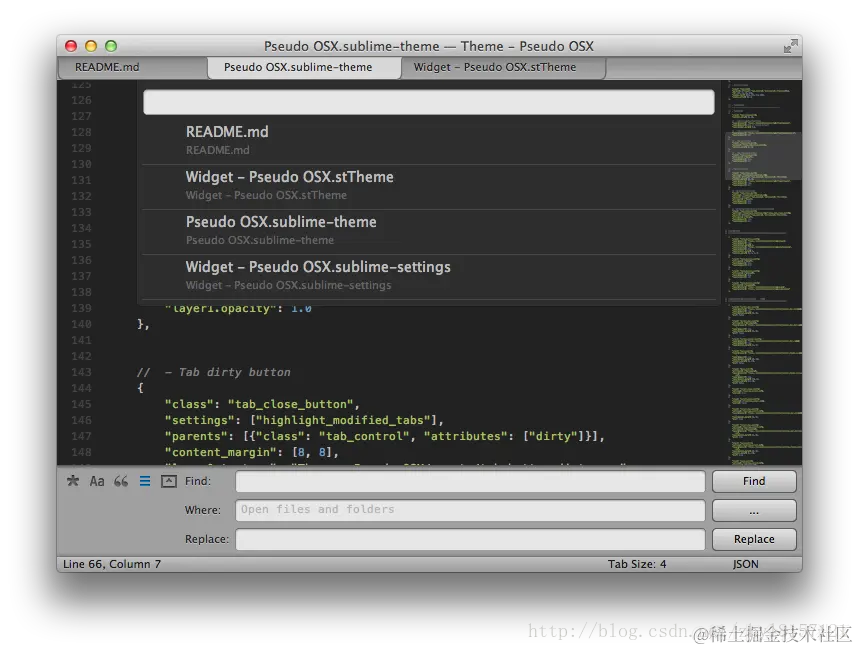Click the Tab dirty button comment line
Viewport: 859px width, 651px height.
(x=214, y=372)
